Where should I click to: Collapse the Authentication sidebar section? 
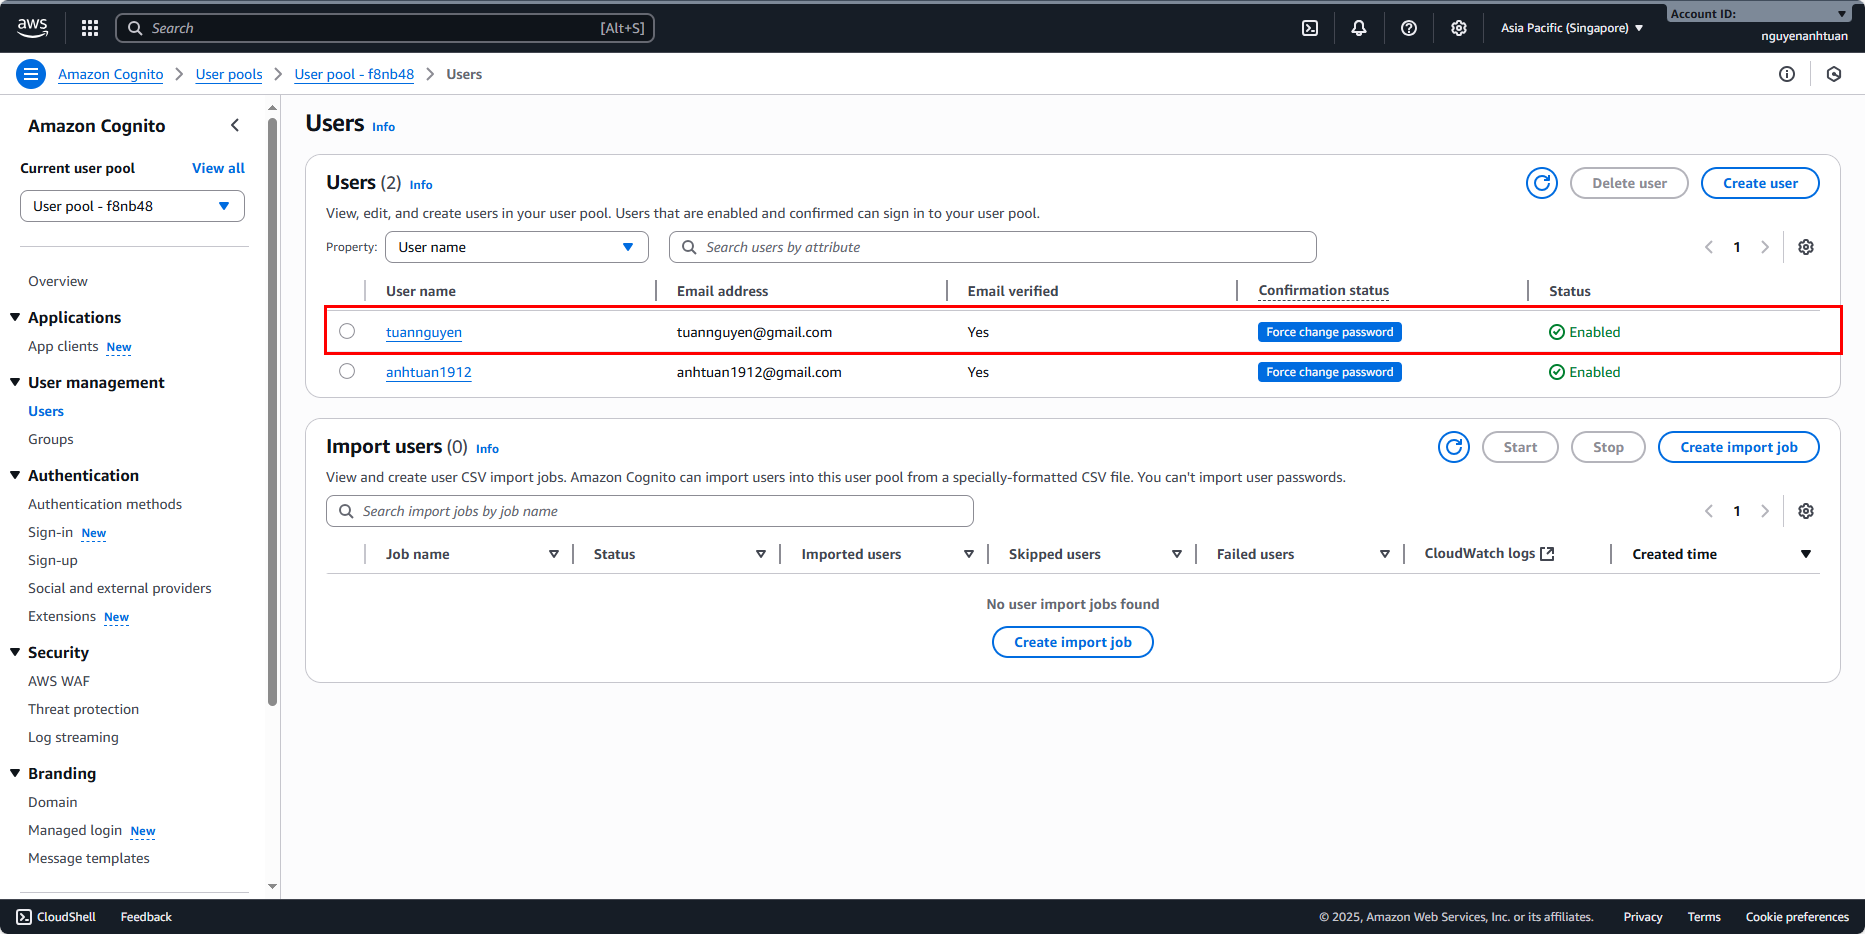[15, 475]
